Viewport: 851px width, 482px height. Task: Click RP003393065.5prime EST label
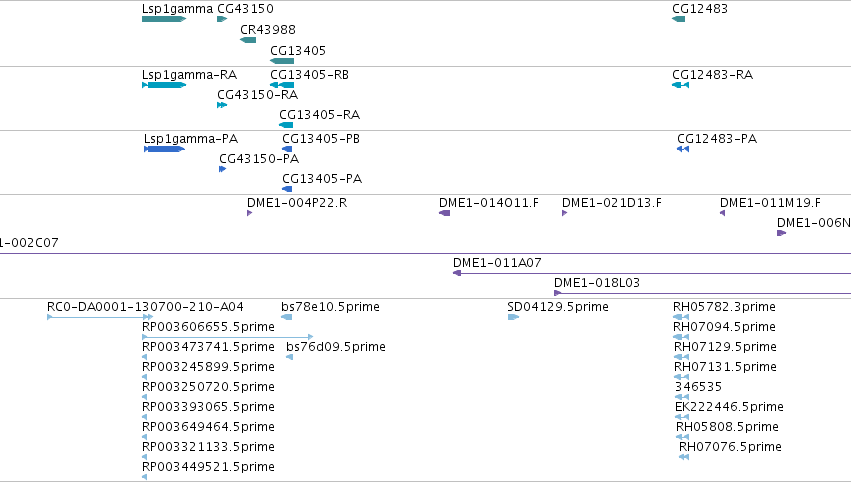(208, 407)
